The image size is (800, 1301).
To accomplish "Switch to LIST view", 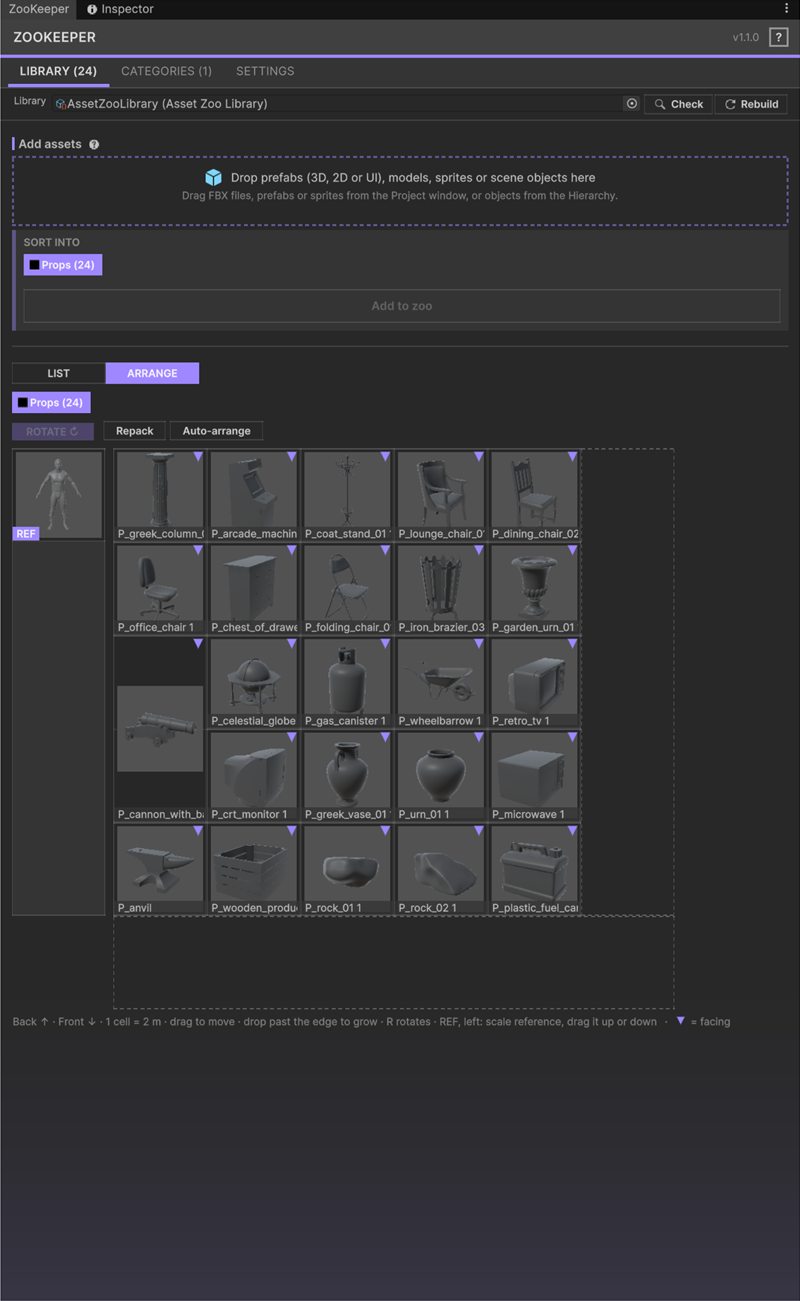I will 59,373.
